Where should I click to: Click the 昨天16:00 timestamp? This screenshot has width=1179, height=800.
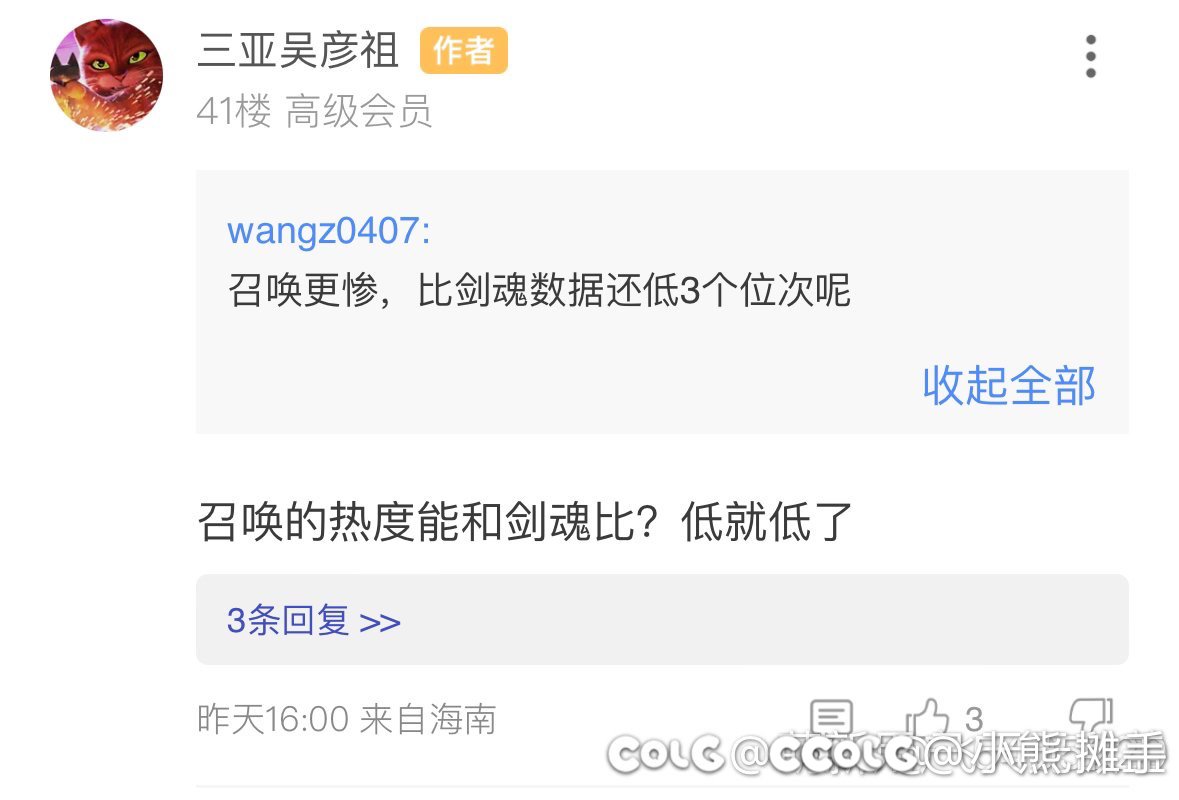coord(273,719)
